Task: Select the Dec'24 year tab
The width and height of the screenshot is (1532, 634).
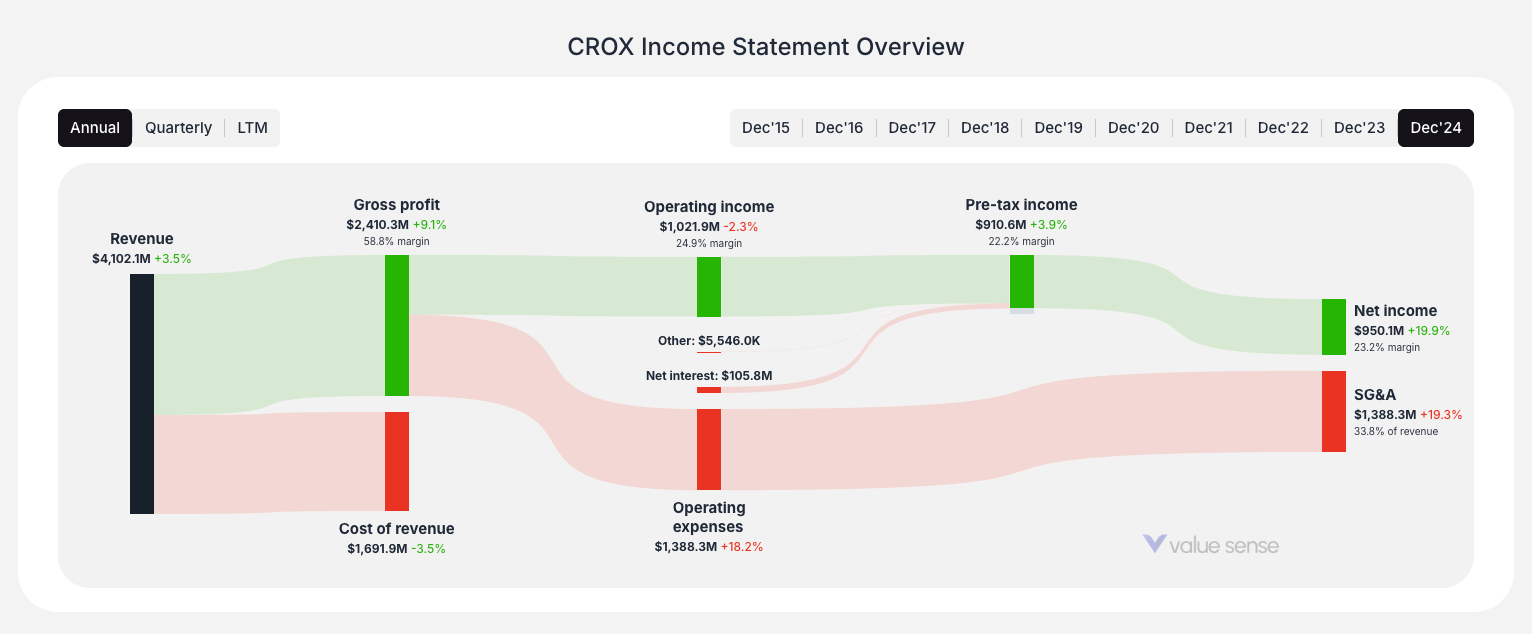Action: coord(1436,128)
